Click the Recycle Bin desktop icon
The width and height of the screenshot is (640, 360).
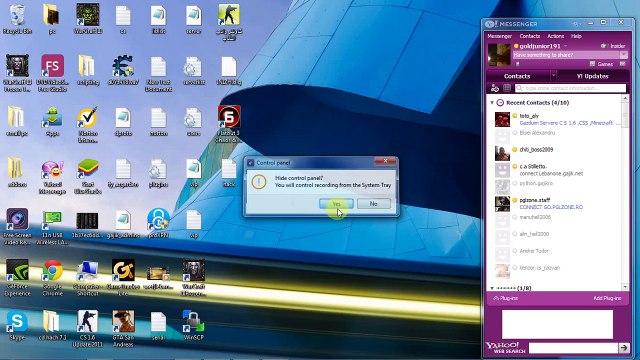click(x=17, y=19)
